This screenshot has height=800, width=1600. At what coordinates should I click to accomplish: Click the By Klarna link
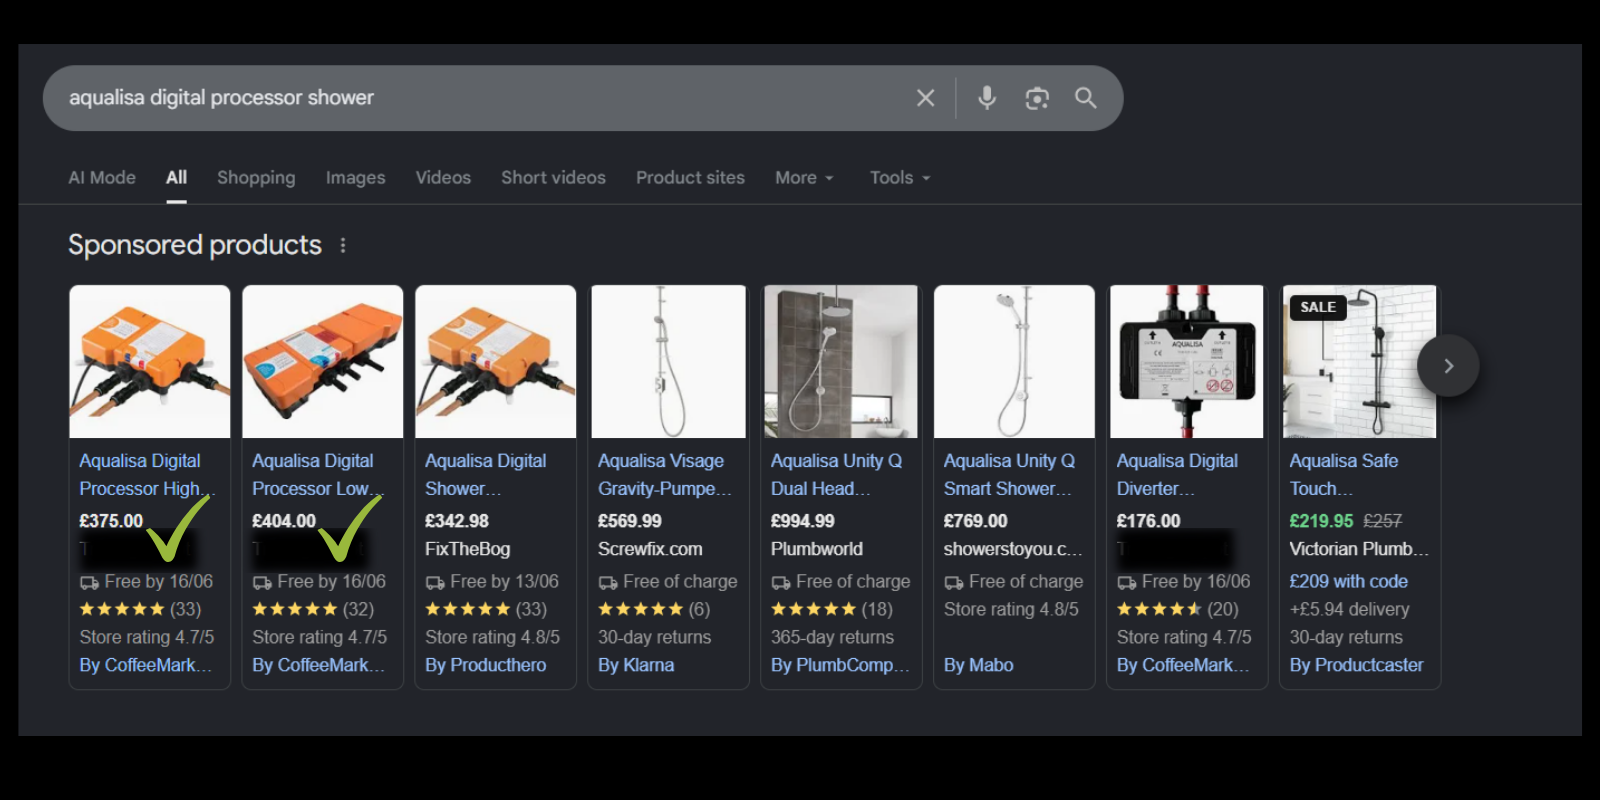coord(636,665)
